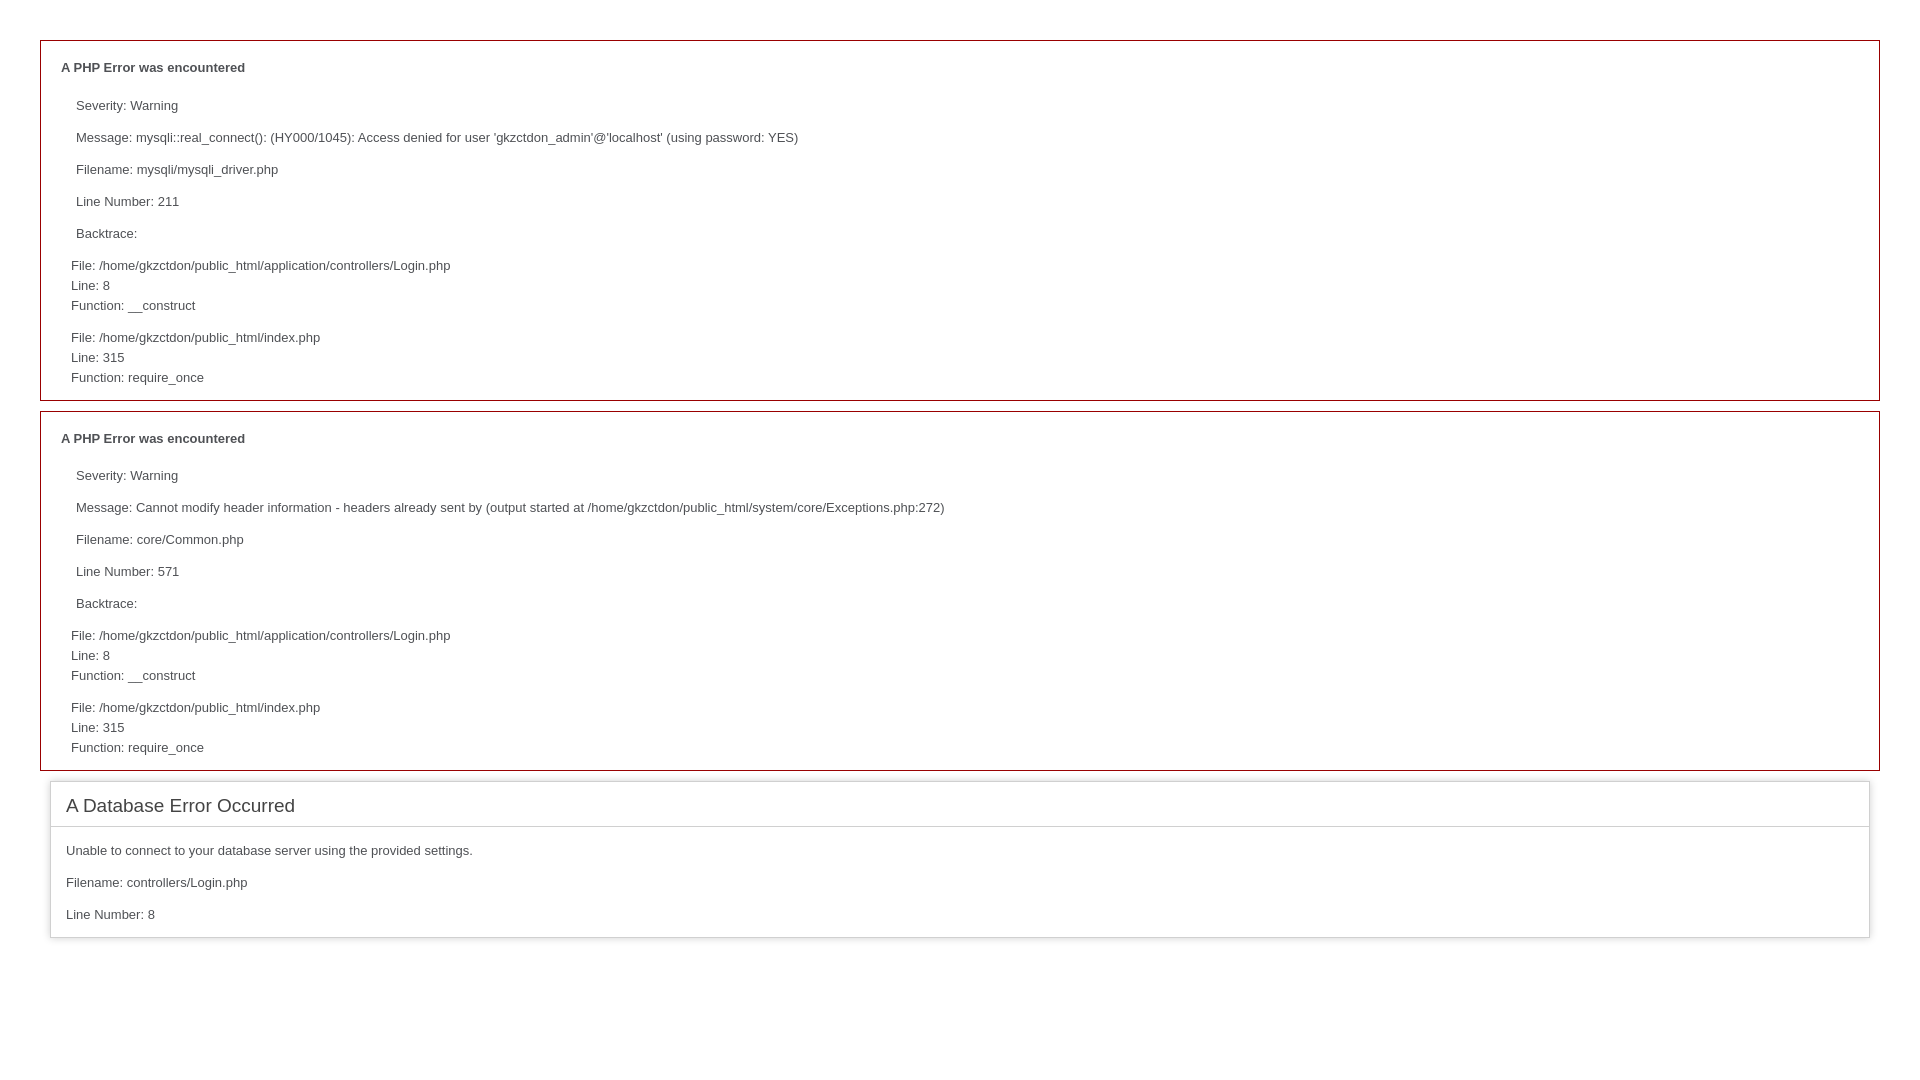The height and width of the screenshot is (1080, 1920).
Task: Click the second Login.php controller file path
Action: [260, 636]
